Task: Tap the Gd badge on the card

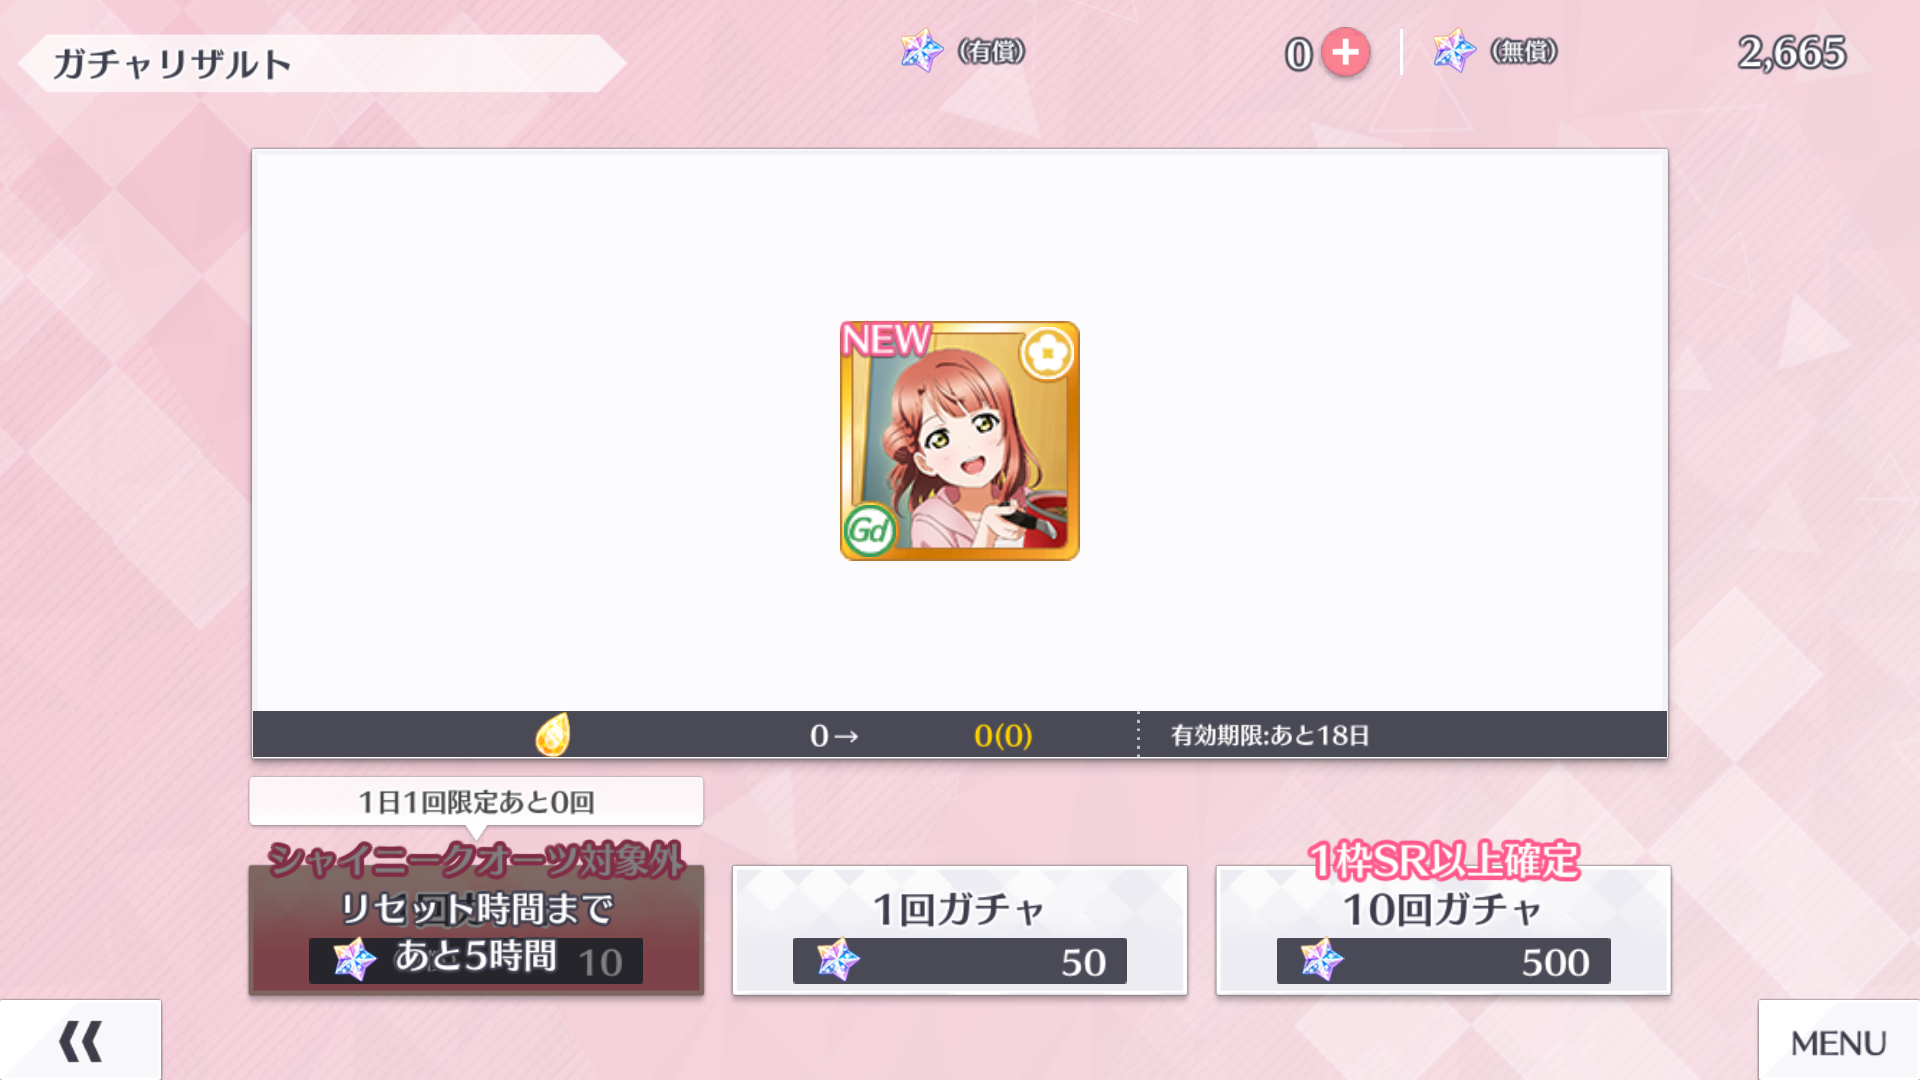Action: click(x=869, y=530)
